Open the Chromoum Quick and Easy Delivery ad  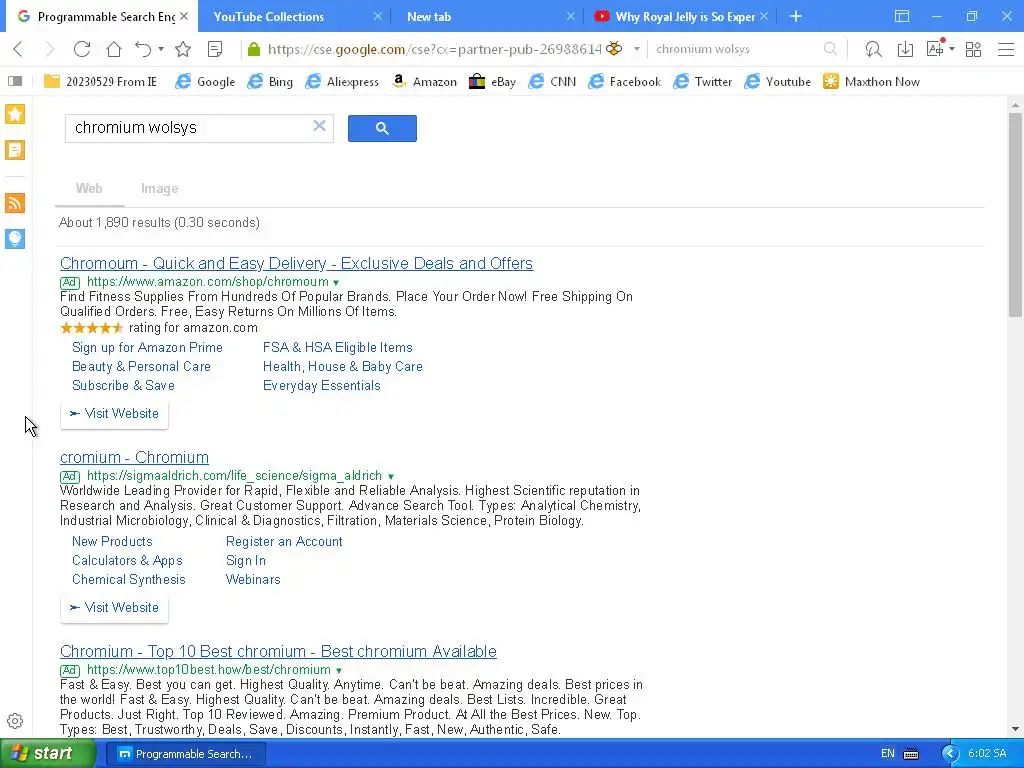tap(296, 263)
